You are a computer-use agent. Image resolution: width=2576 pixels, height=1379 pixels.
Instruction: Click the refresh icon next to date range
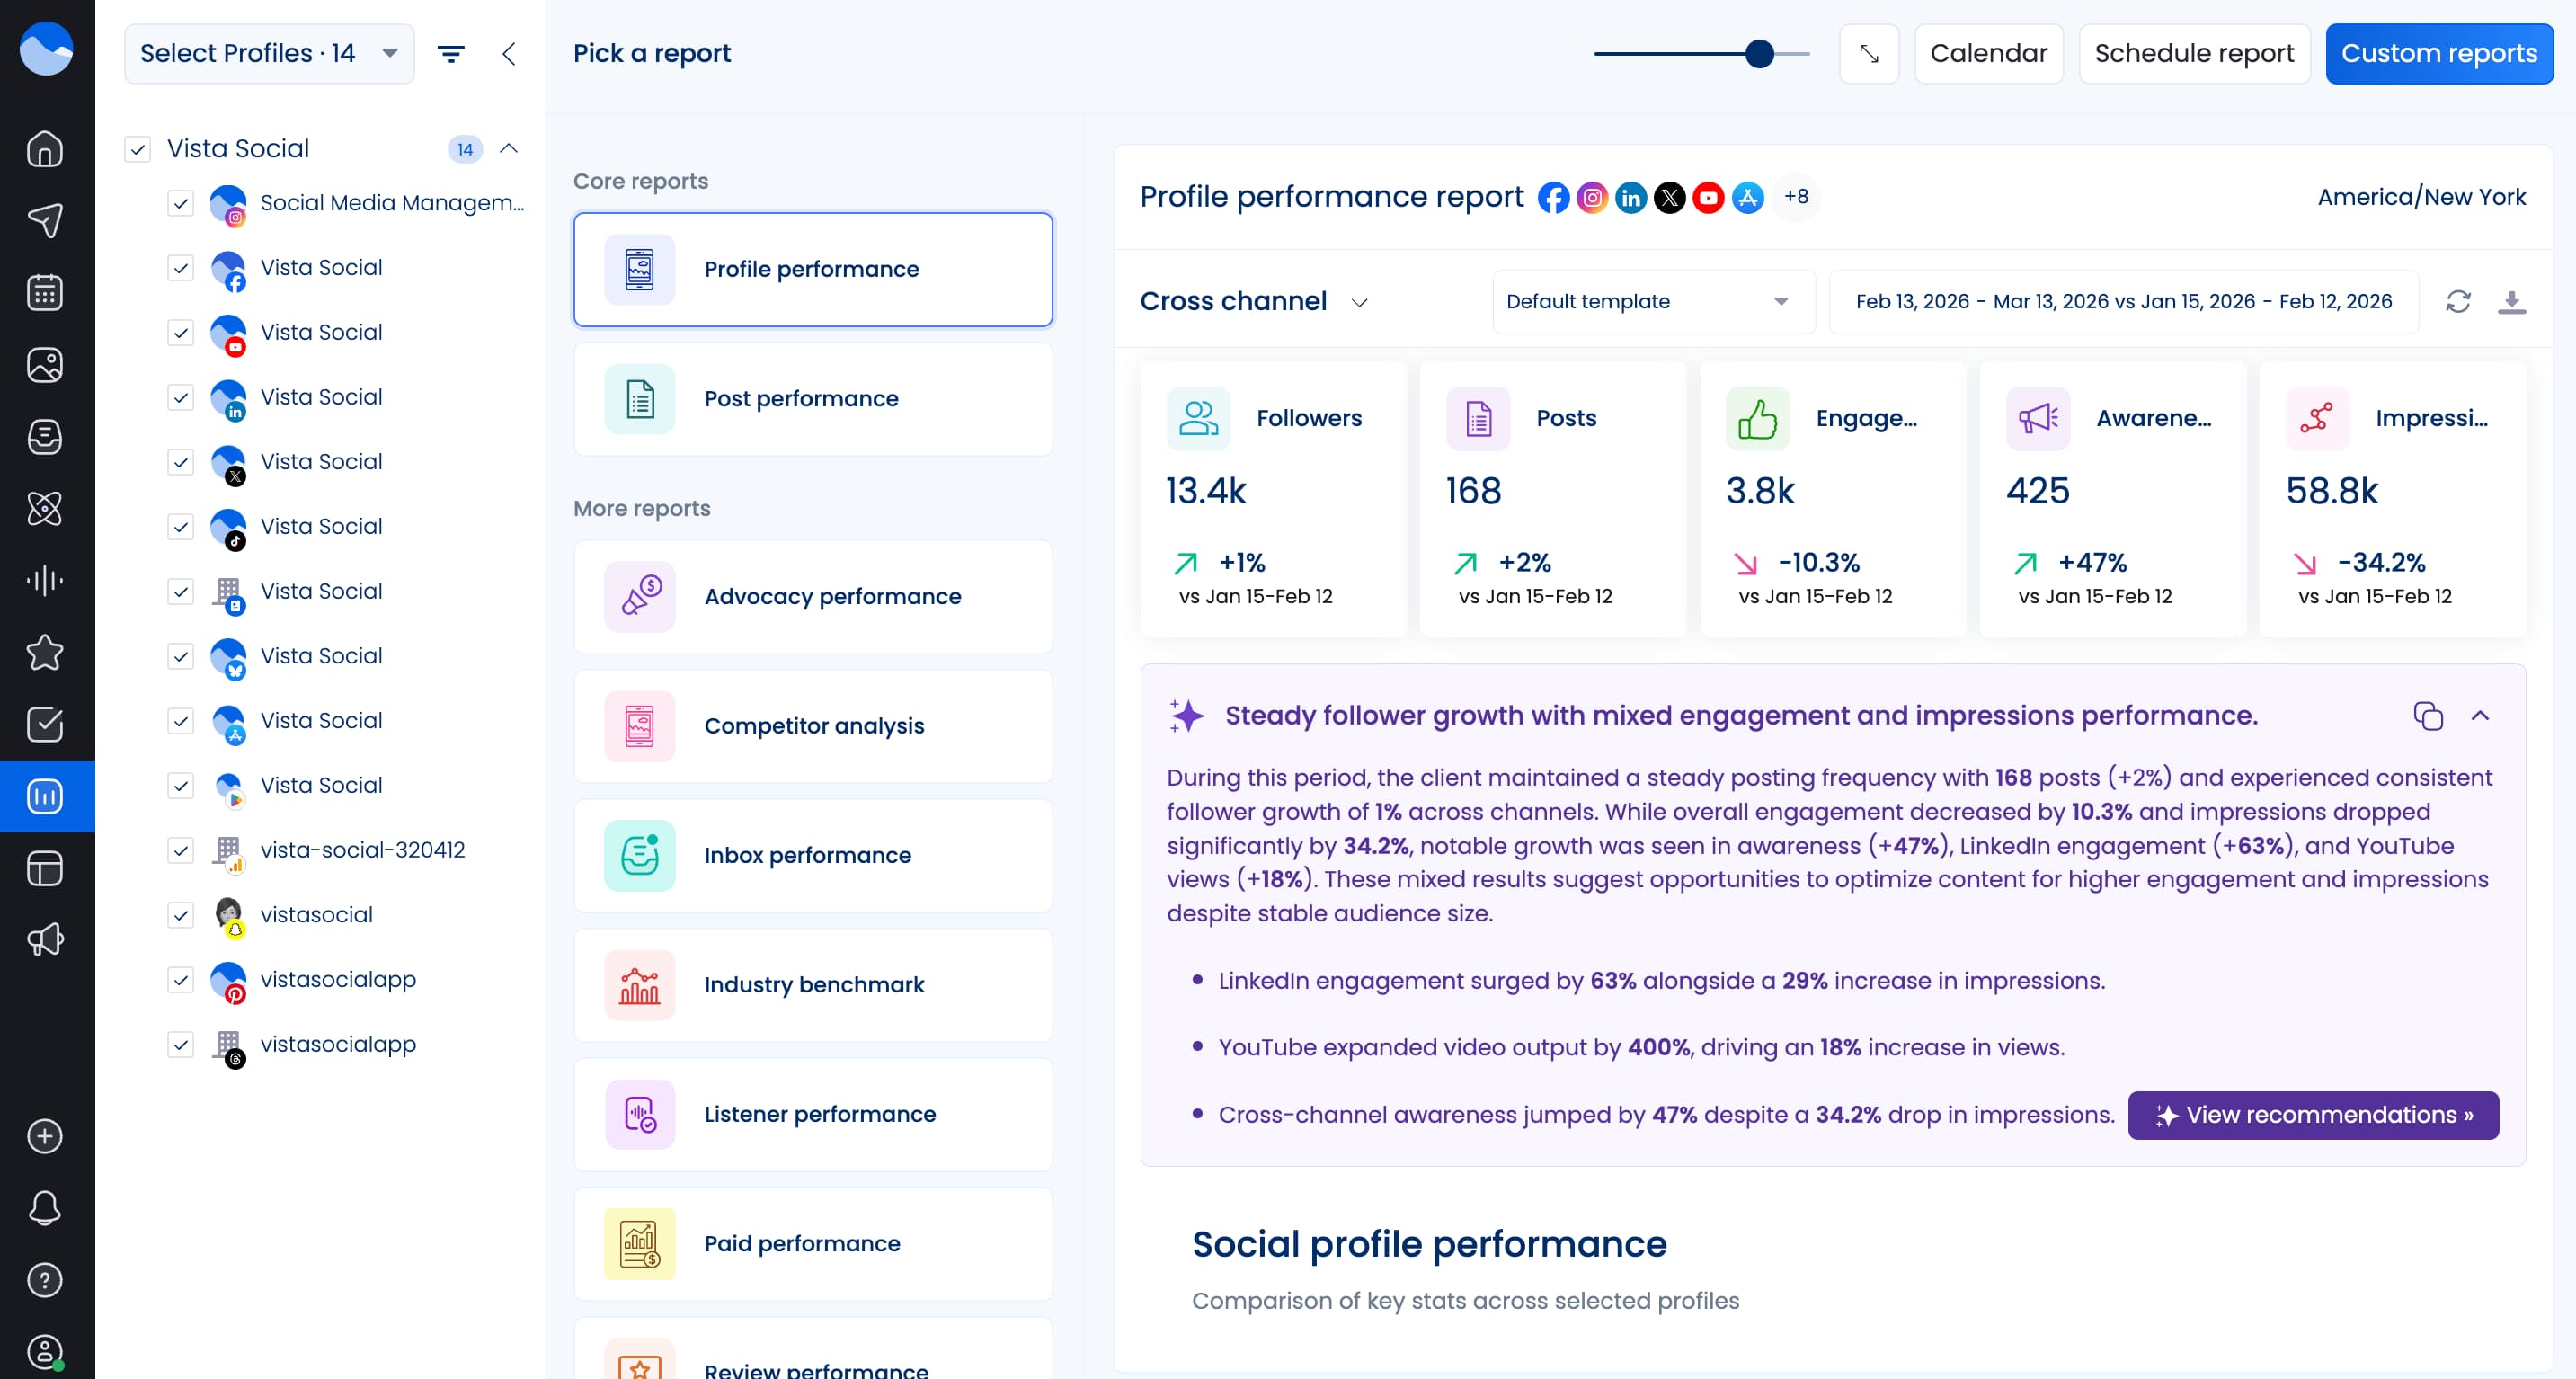[x=2460, y=301]
